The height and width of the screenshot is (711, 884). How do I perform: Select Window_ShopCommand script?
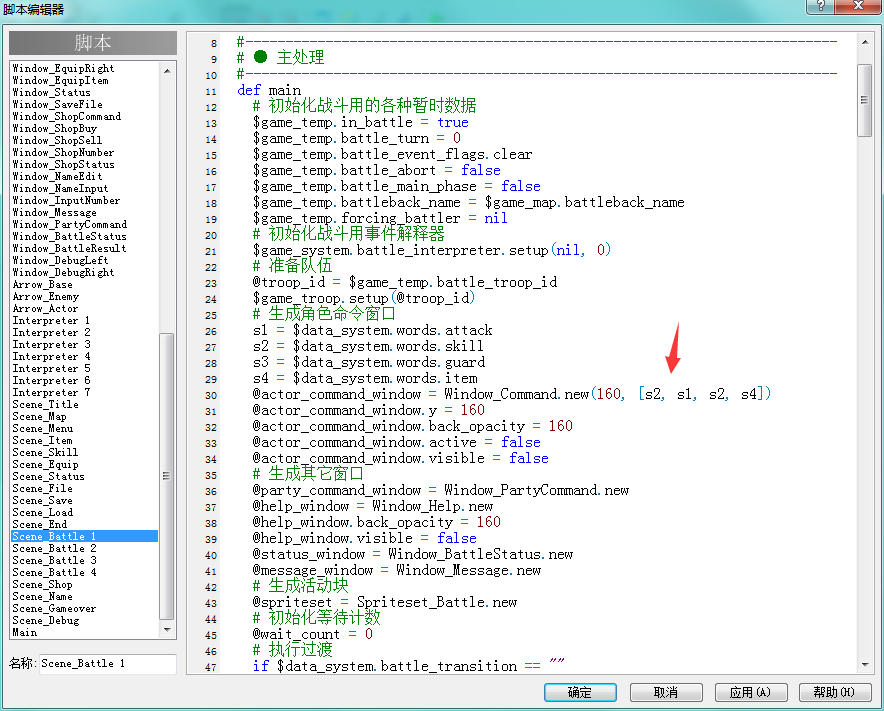click(x=67, y=116)
